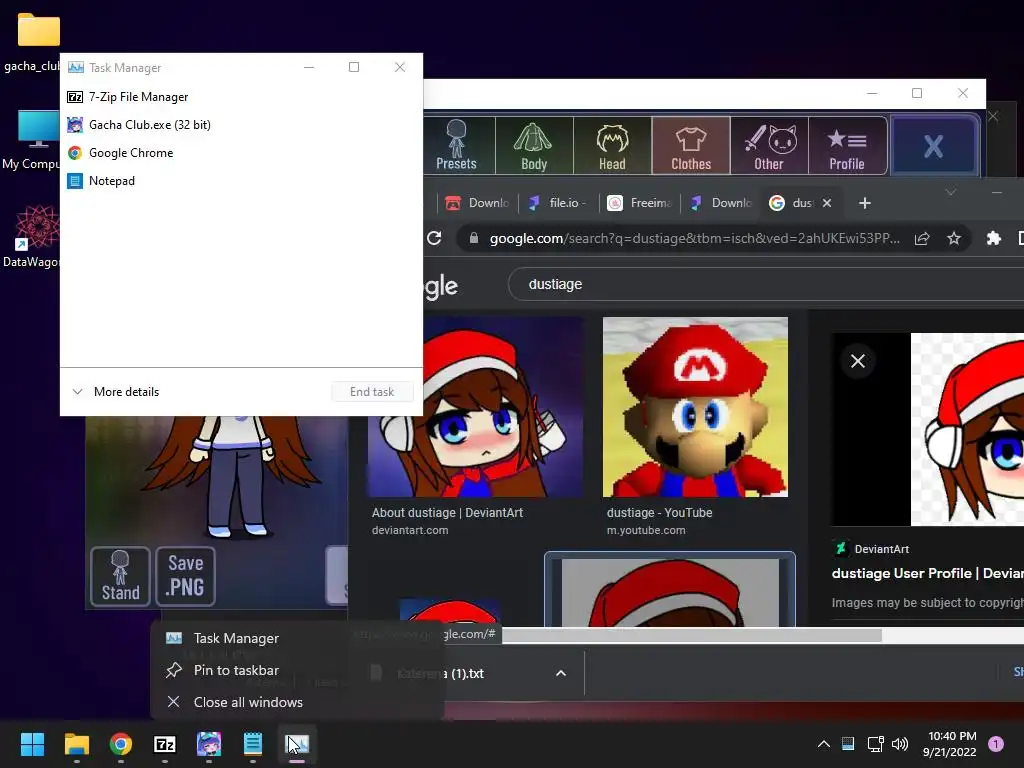Reload the Chrome page
The image size is (1024, 768).
tap(434, 238)
